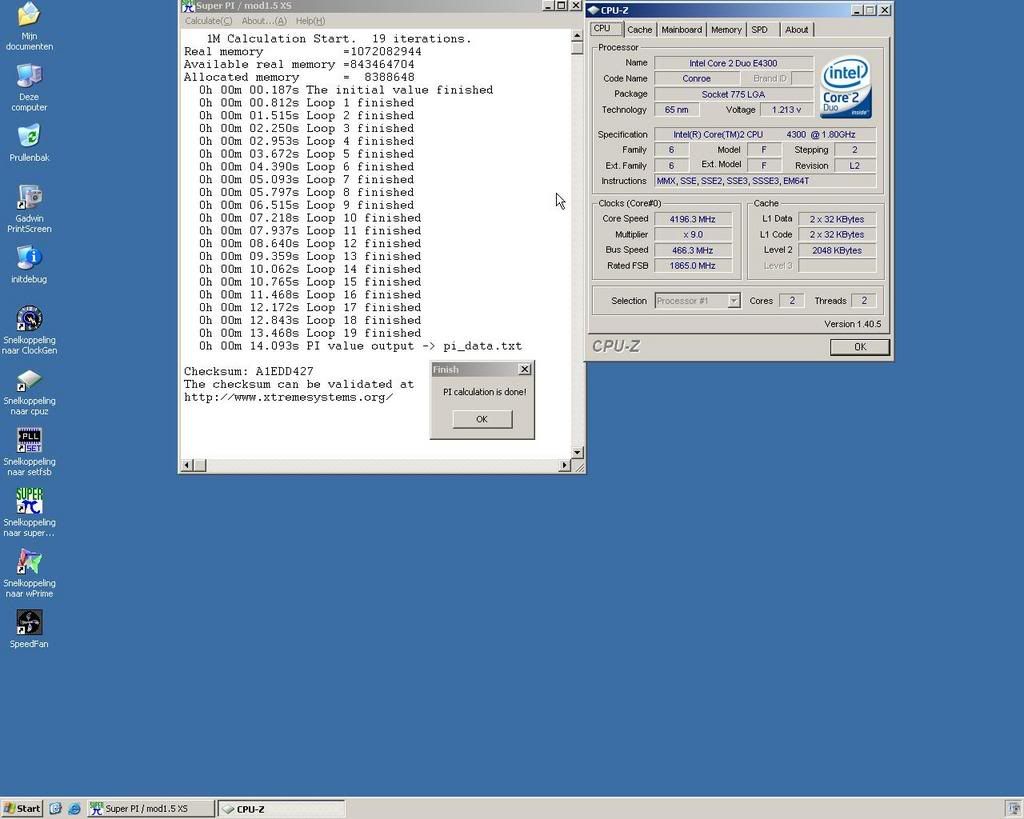Image resolution: width=1024 pixels, height=819 pixels.
Task: Switch to the Mainboard tab
Action: point(681,29)
